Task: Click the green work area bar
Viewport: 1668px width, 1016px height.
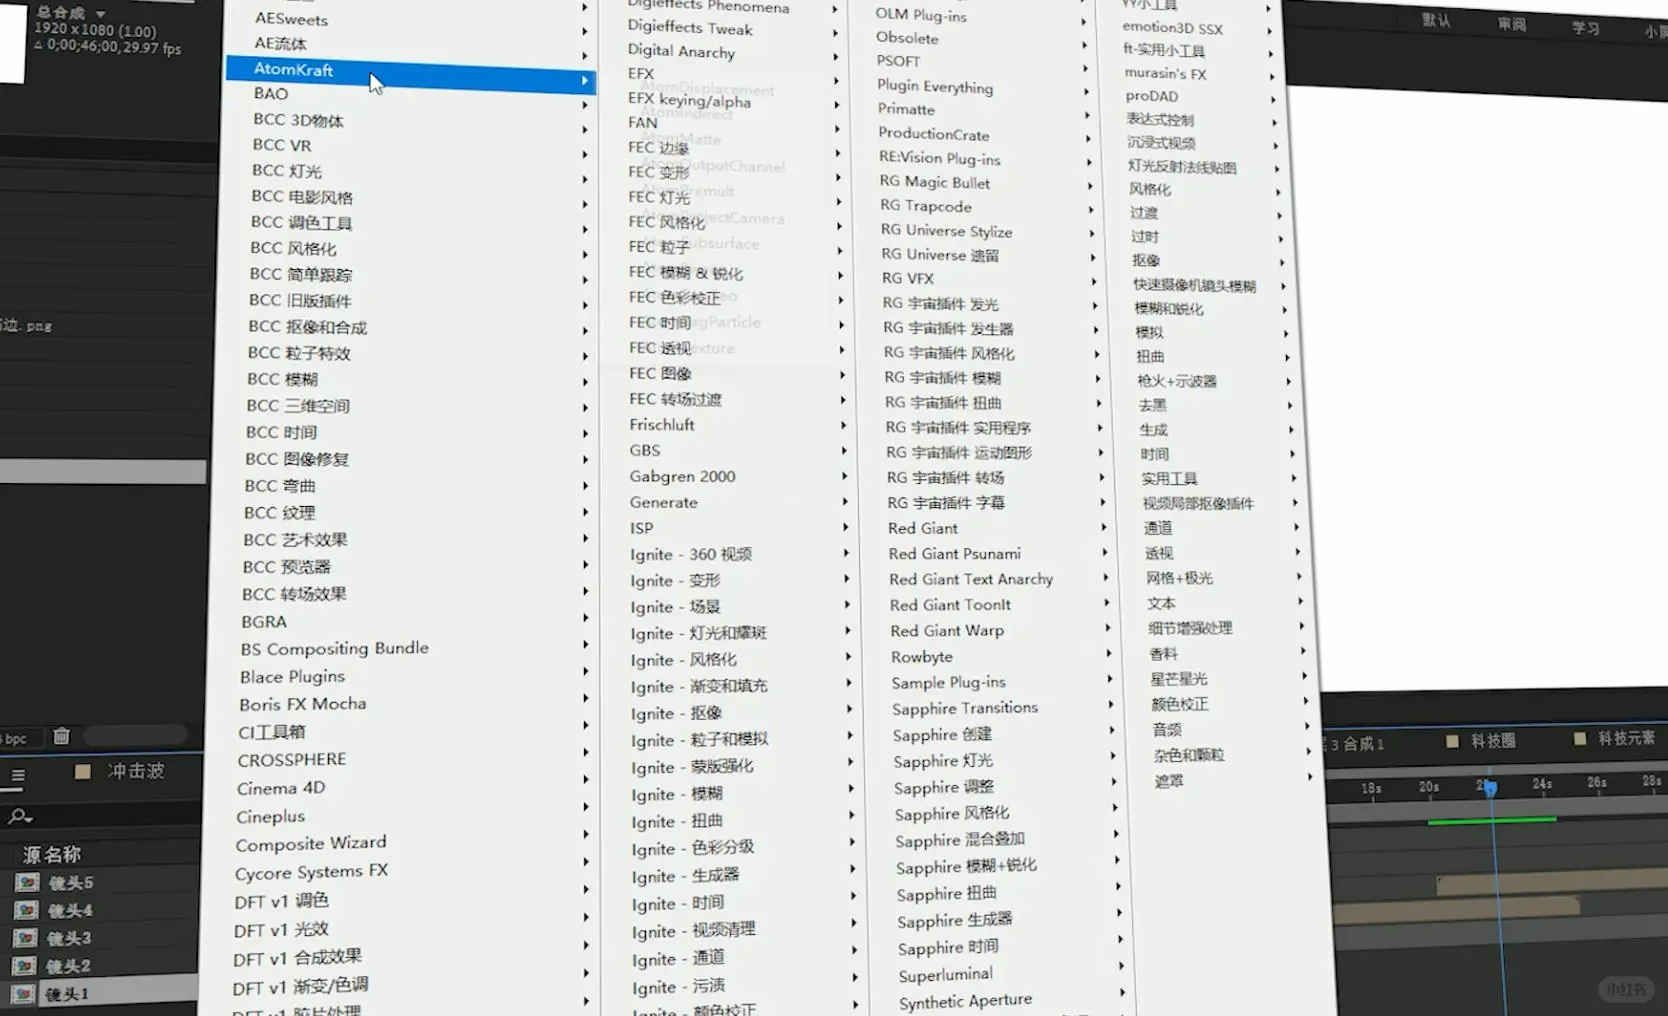Action: click(x=1491, y=820)
